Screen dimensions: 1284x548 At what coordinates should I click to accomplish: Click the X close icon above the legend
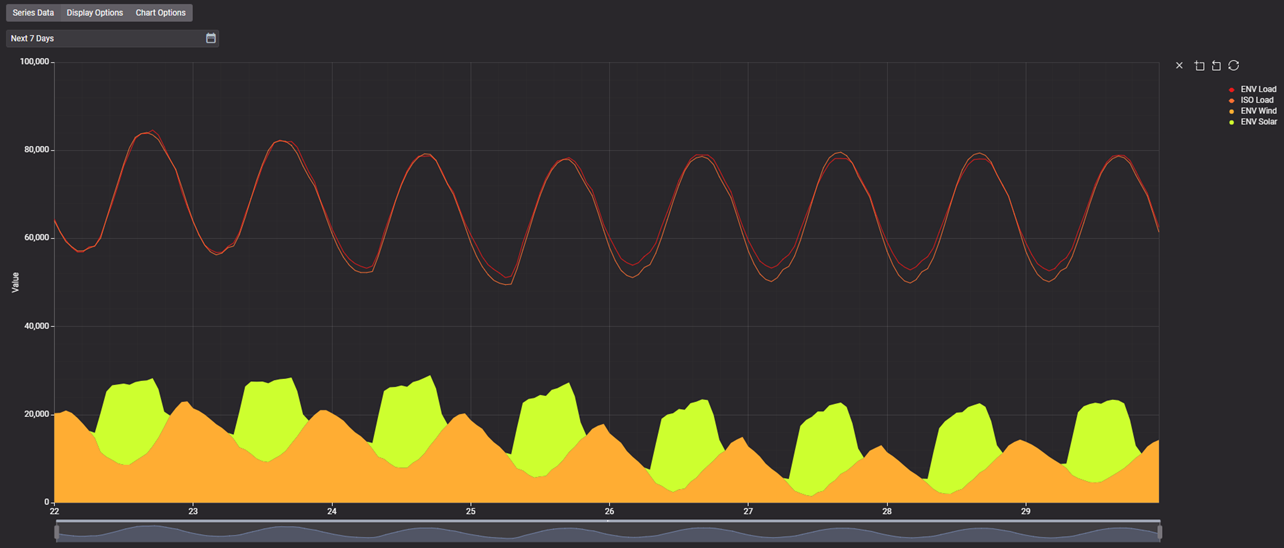(x=1179, y=66)
